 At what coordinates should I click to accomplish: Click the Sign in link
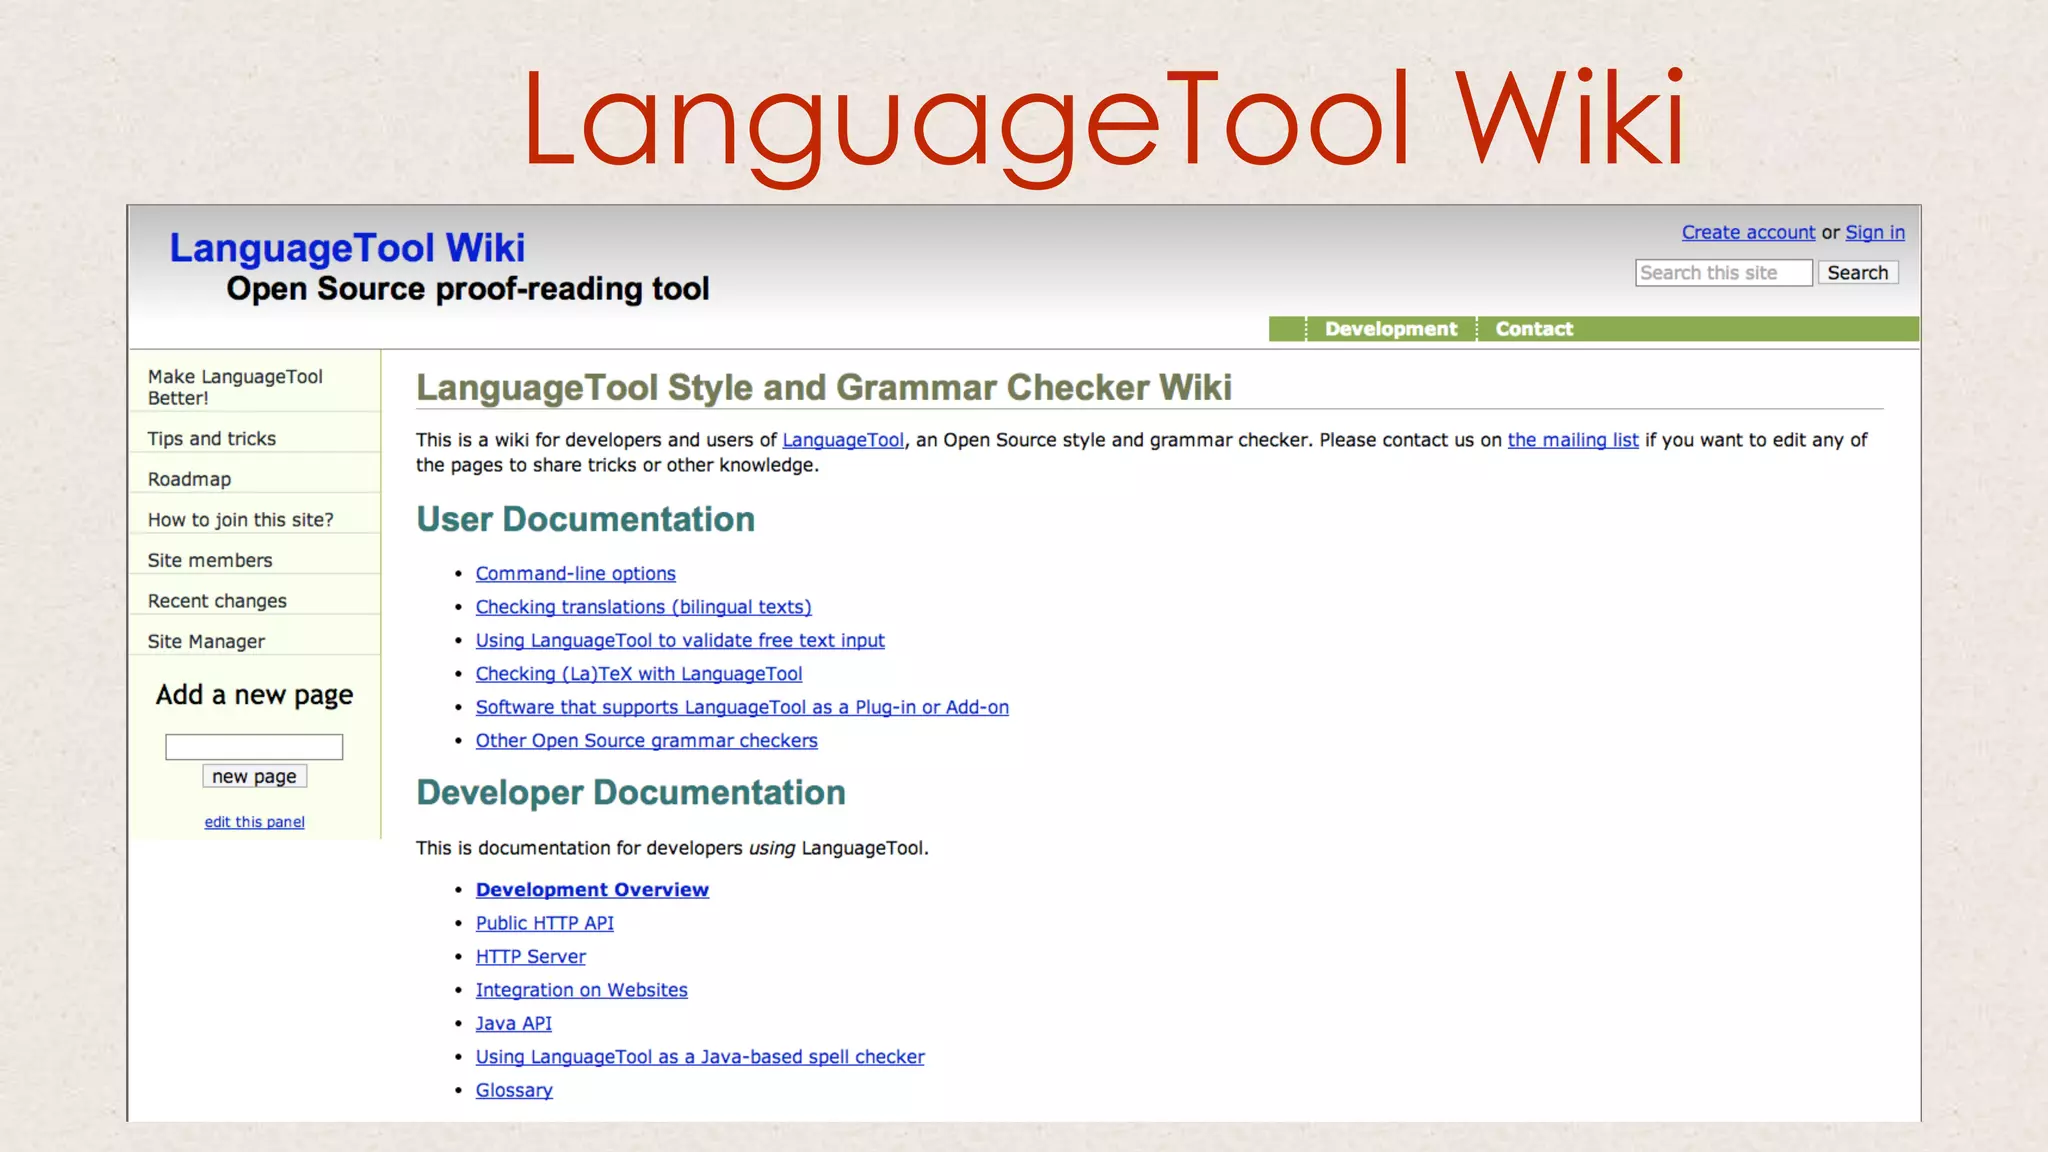[1875, 232]
